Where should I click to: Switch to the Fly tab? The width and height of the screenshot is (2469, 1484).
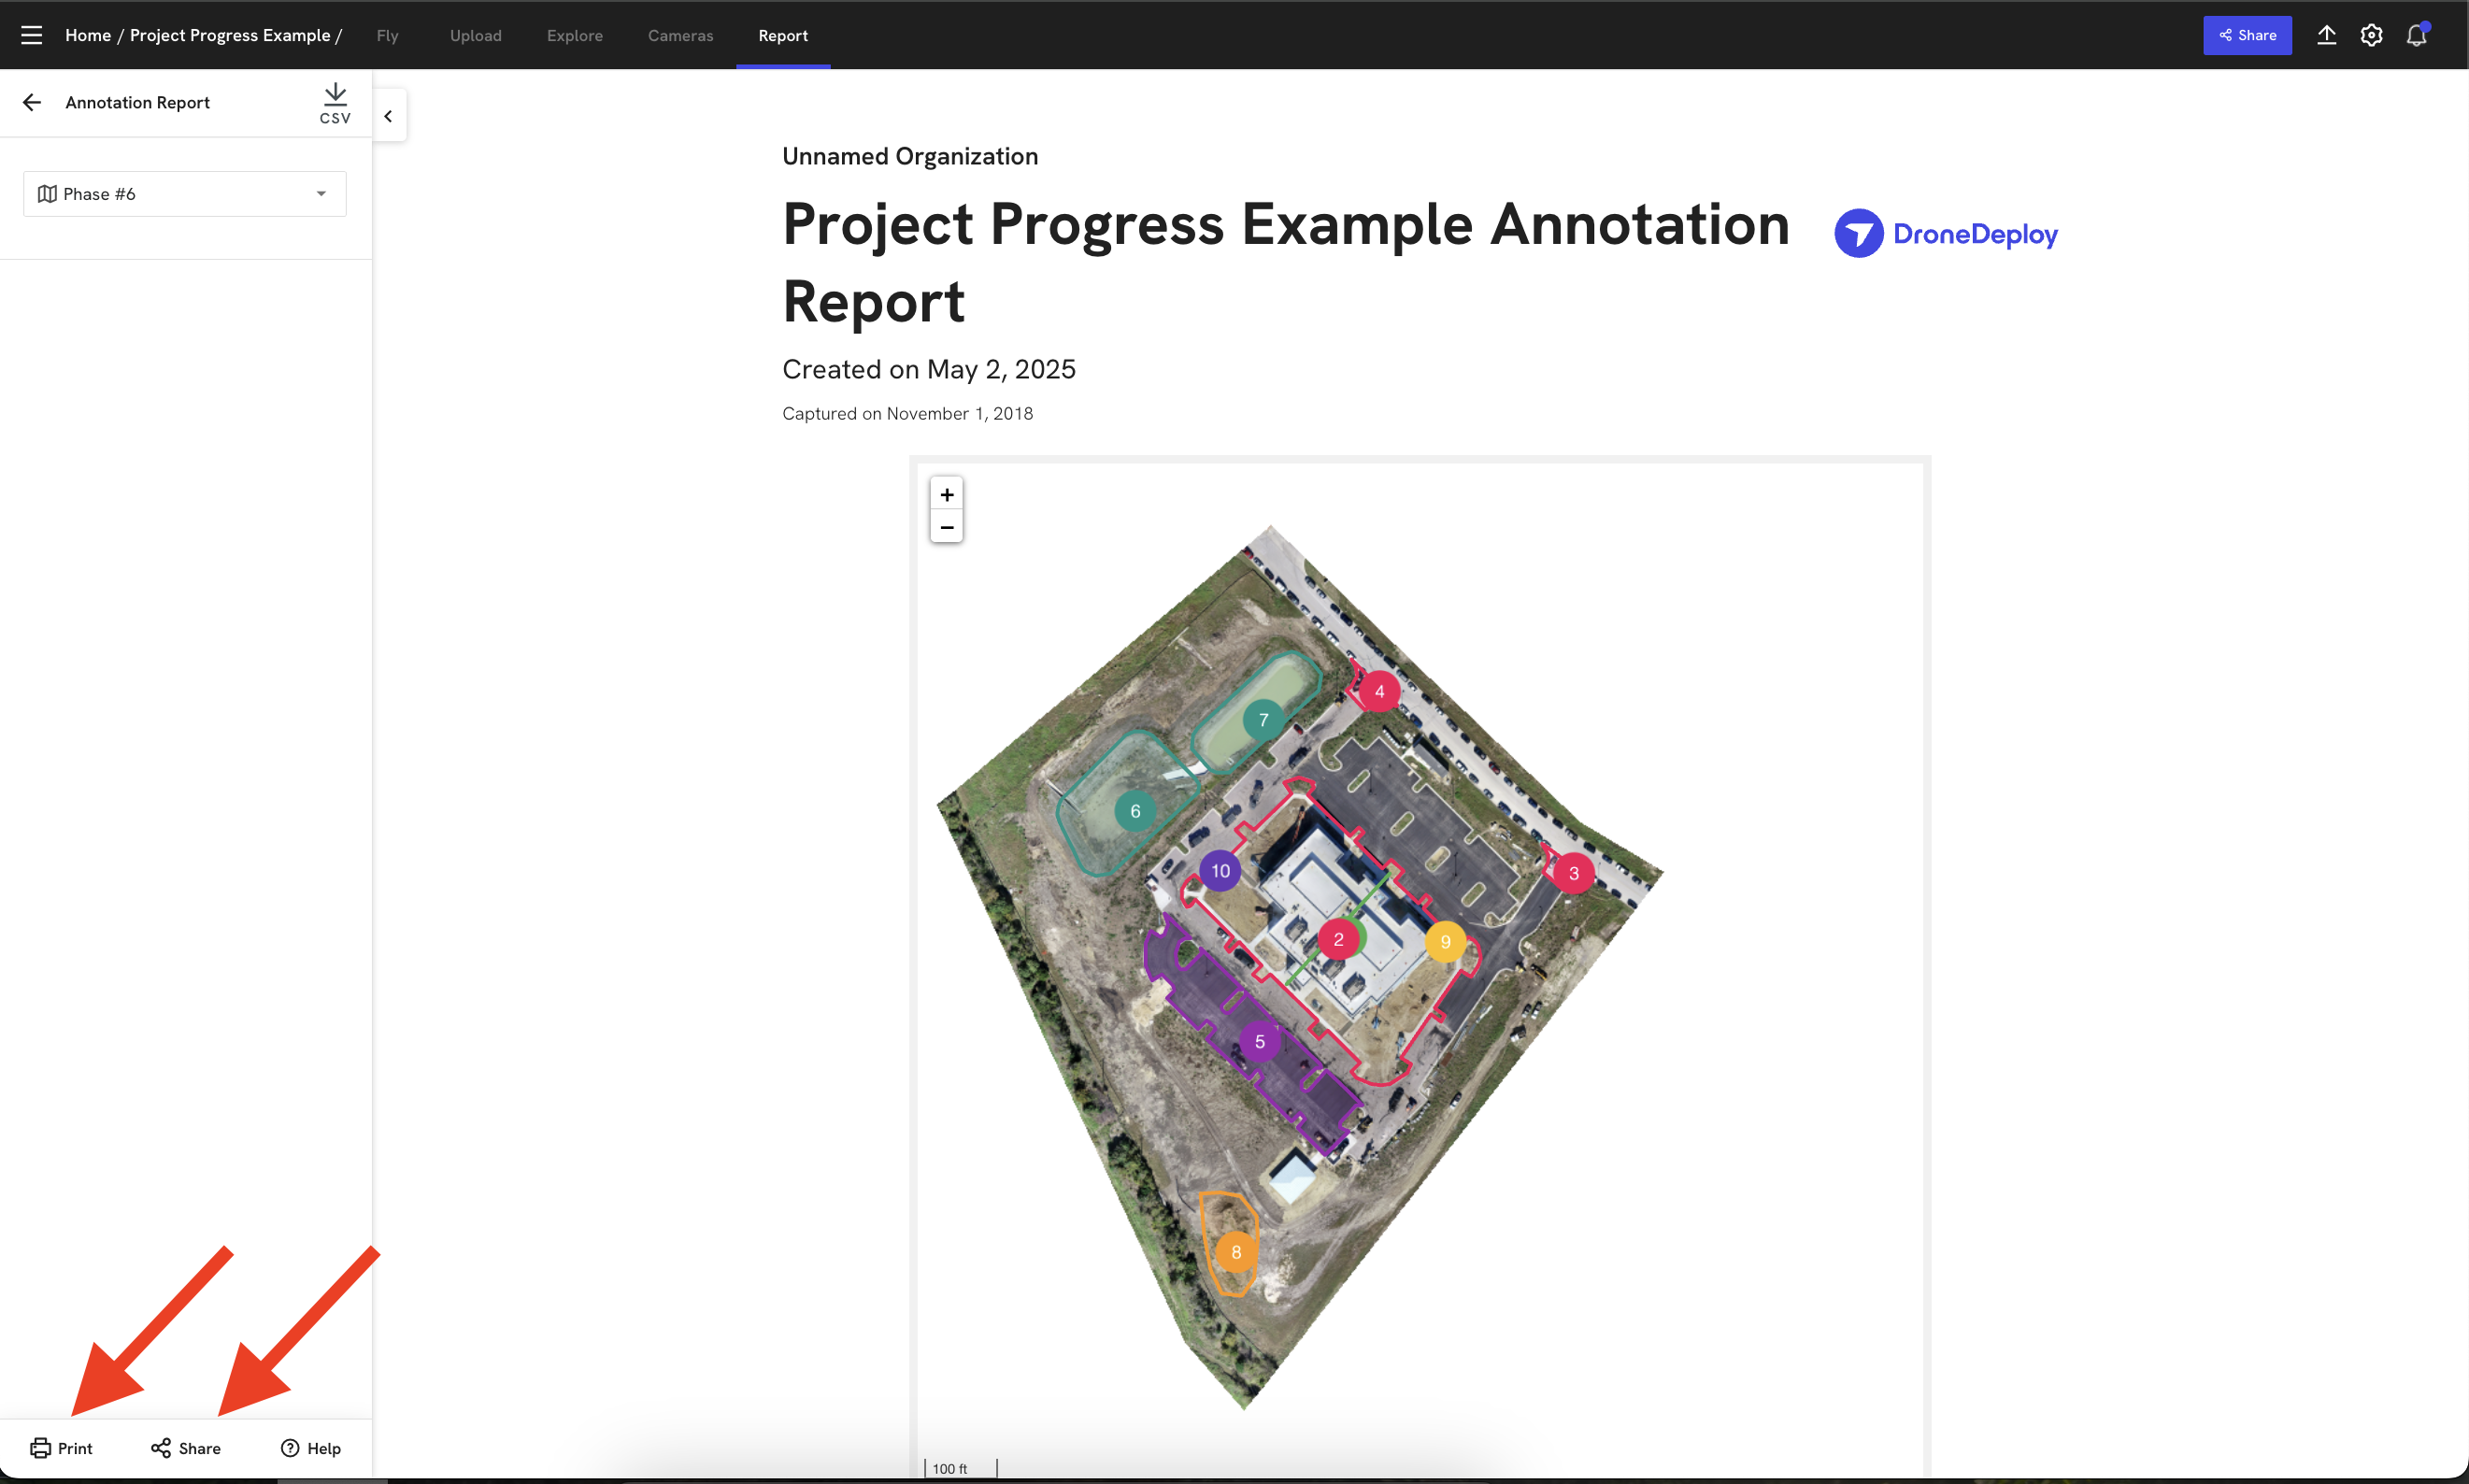387,35
